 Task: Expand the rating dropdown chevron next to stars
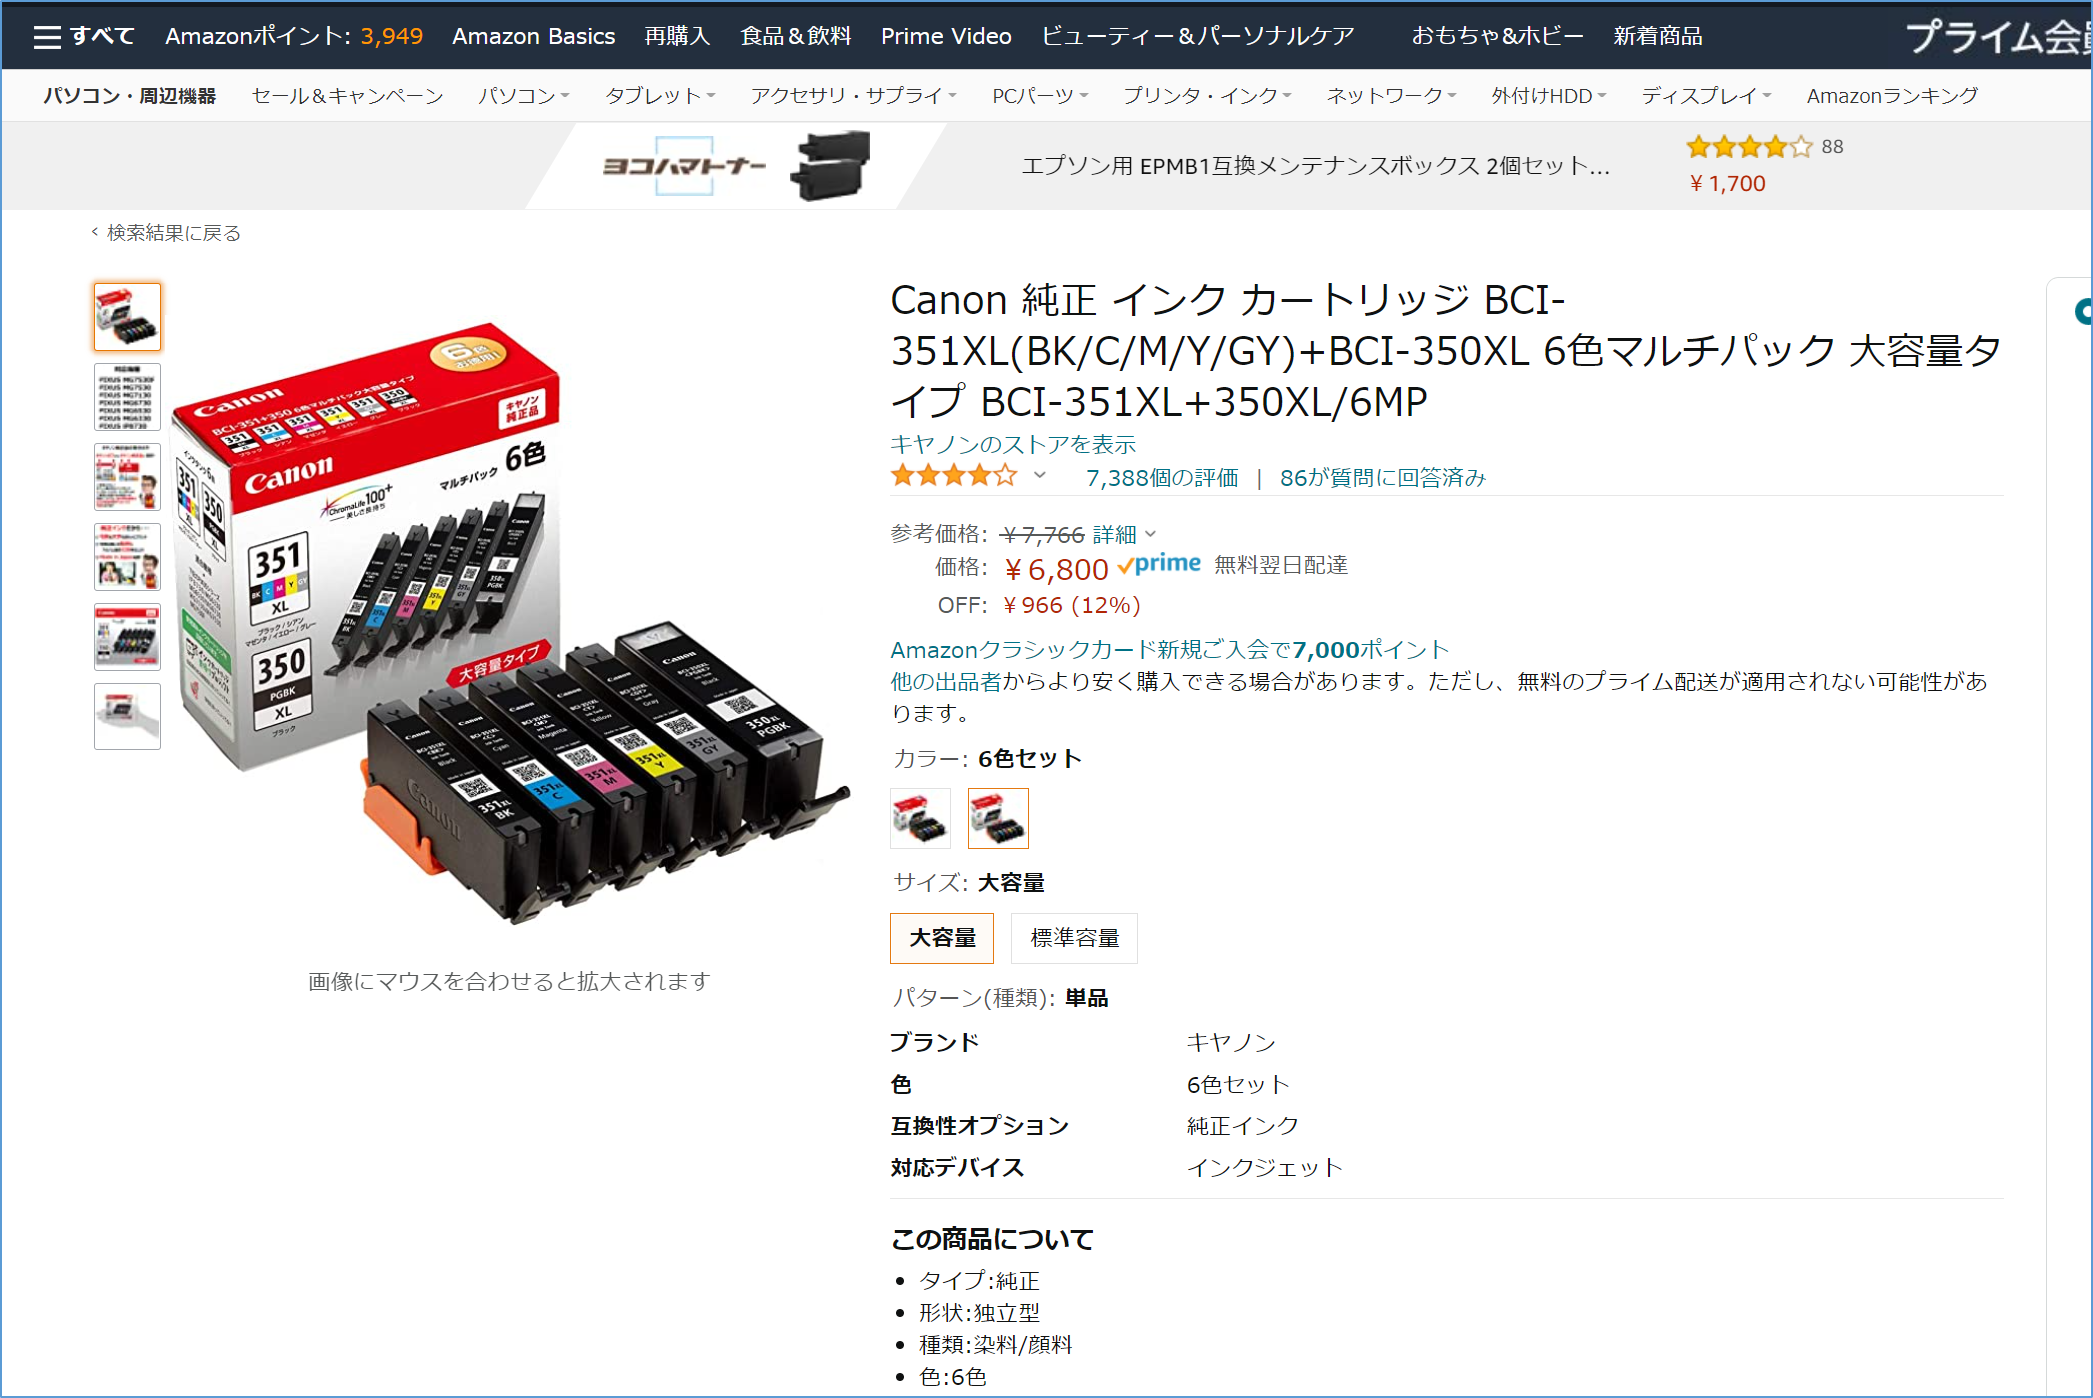(x=1040, y=475)
